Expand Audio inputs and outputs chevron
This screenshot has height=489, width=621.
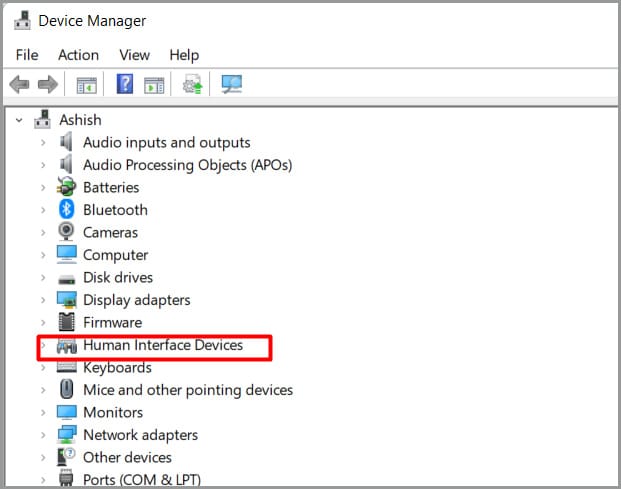(x=43, y=143)
